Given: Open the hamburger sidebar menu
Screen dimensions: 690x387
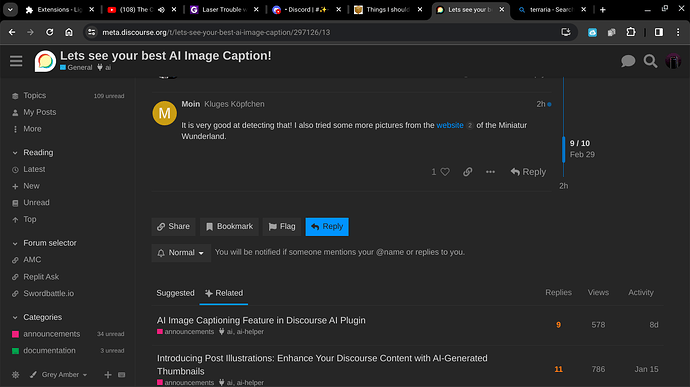Looking at the screenshot, I should coord(16,61).
